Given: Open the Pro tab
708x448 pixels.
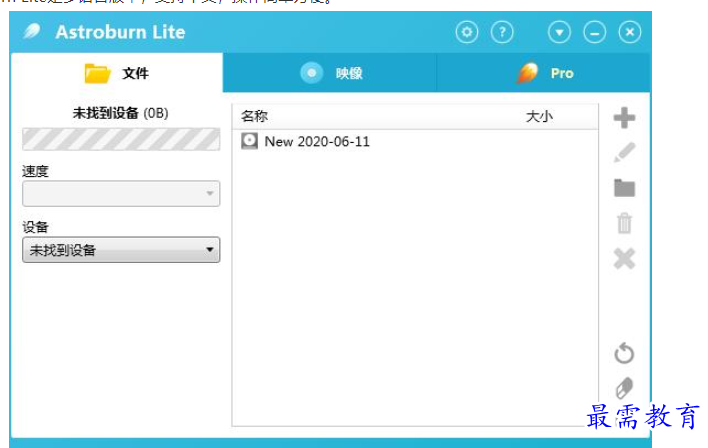Looking at the screenshot, I should coord(544,73).
